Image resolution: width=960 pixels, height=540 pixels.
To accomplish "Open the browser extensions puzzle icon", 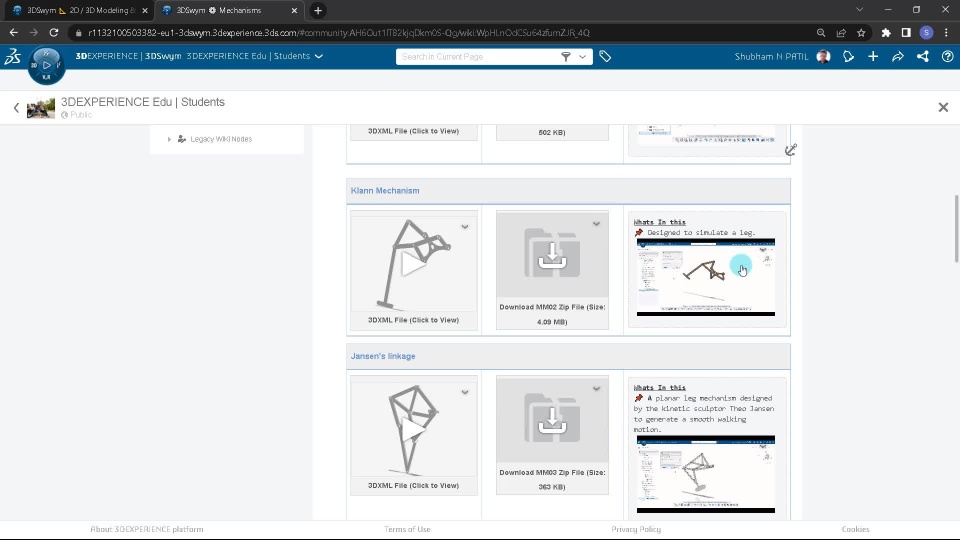I will pyautogui.click(x=886, y=32).
